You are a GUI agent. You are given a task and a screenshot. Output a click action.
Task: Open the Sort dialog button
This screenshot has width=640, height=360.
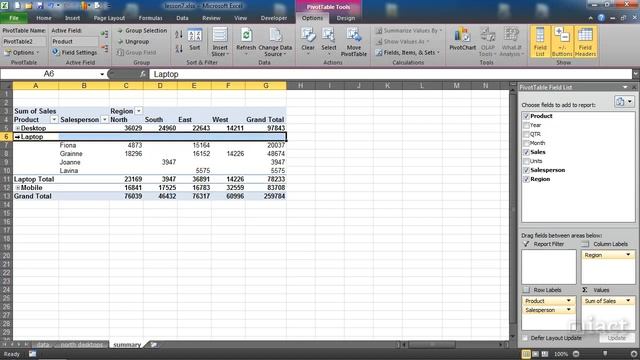(x=195, y=40)
